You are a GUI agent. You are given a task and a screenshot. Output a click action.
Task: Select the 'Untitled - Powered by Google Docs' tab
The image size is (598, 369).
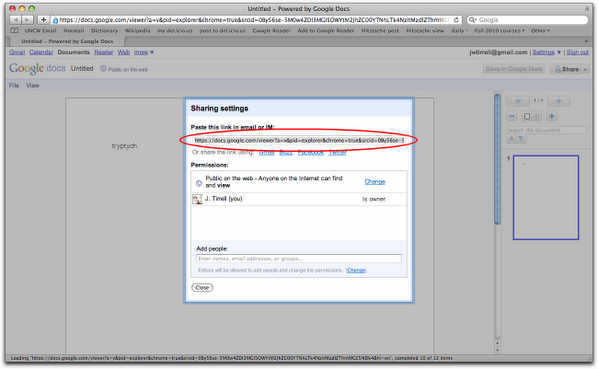(67, 41)
